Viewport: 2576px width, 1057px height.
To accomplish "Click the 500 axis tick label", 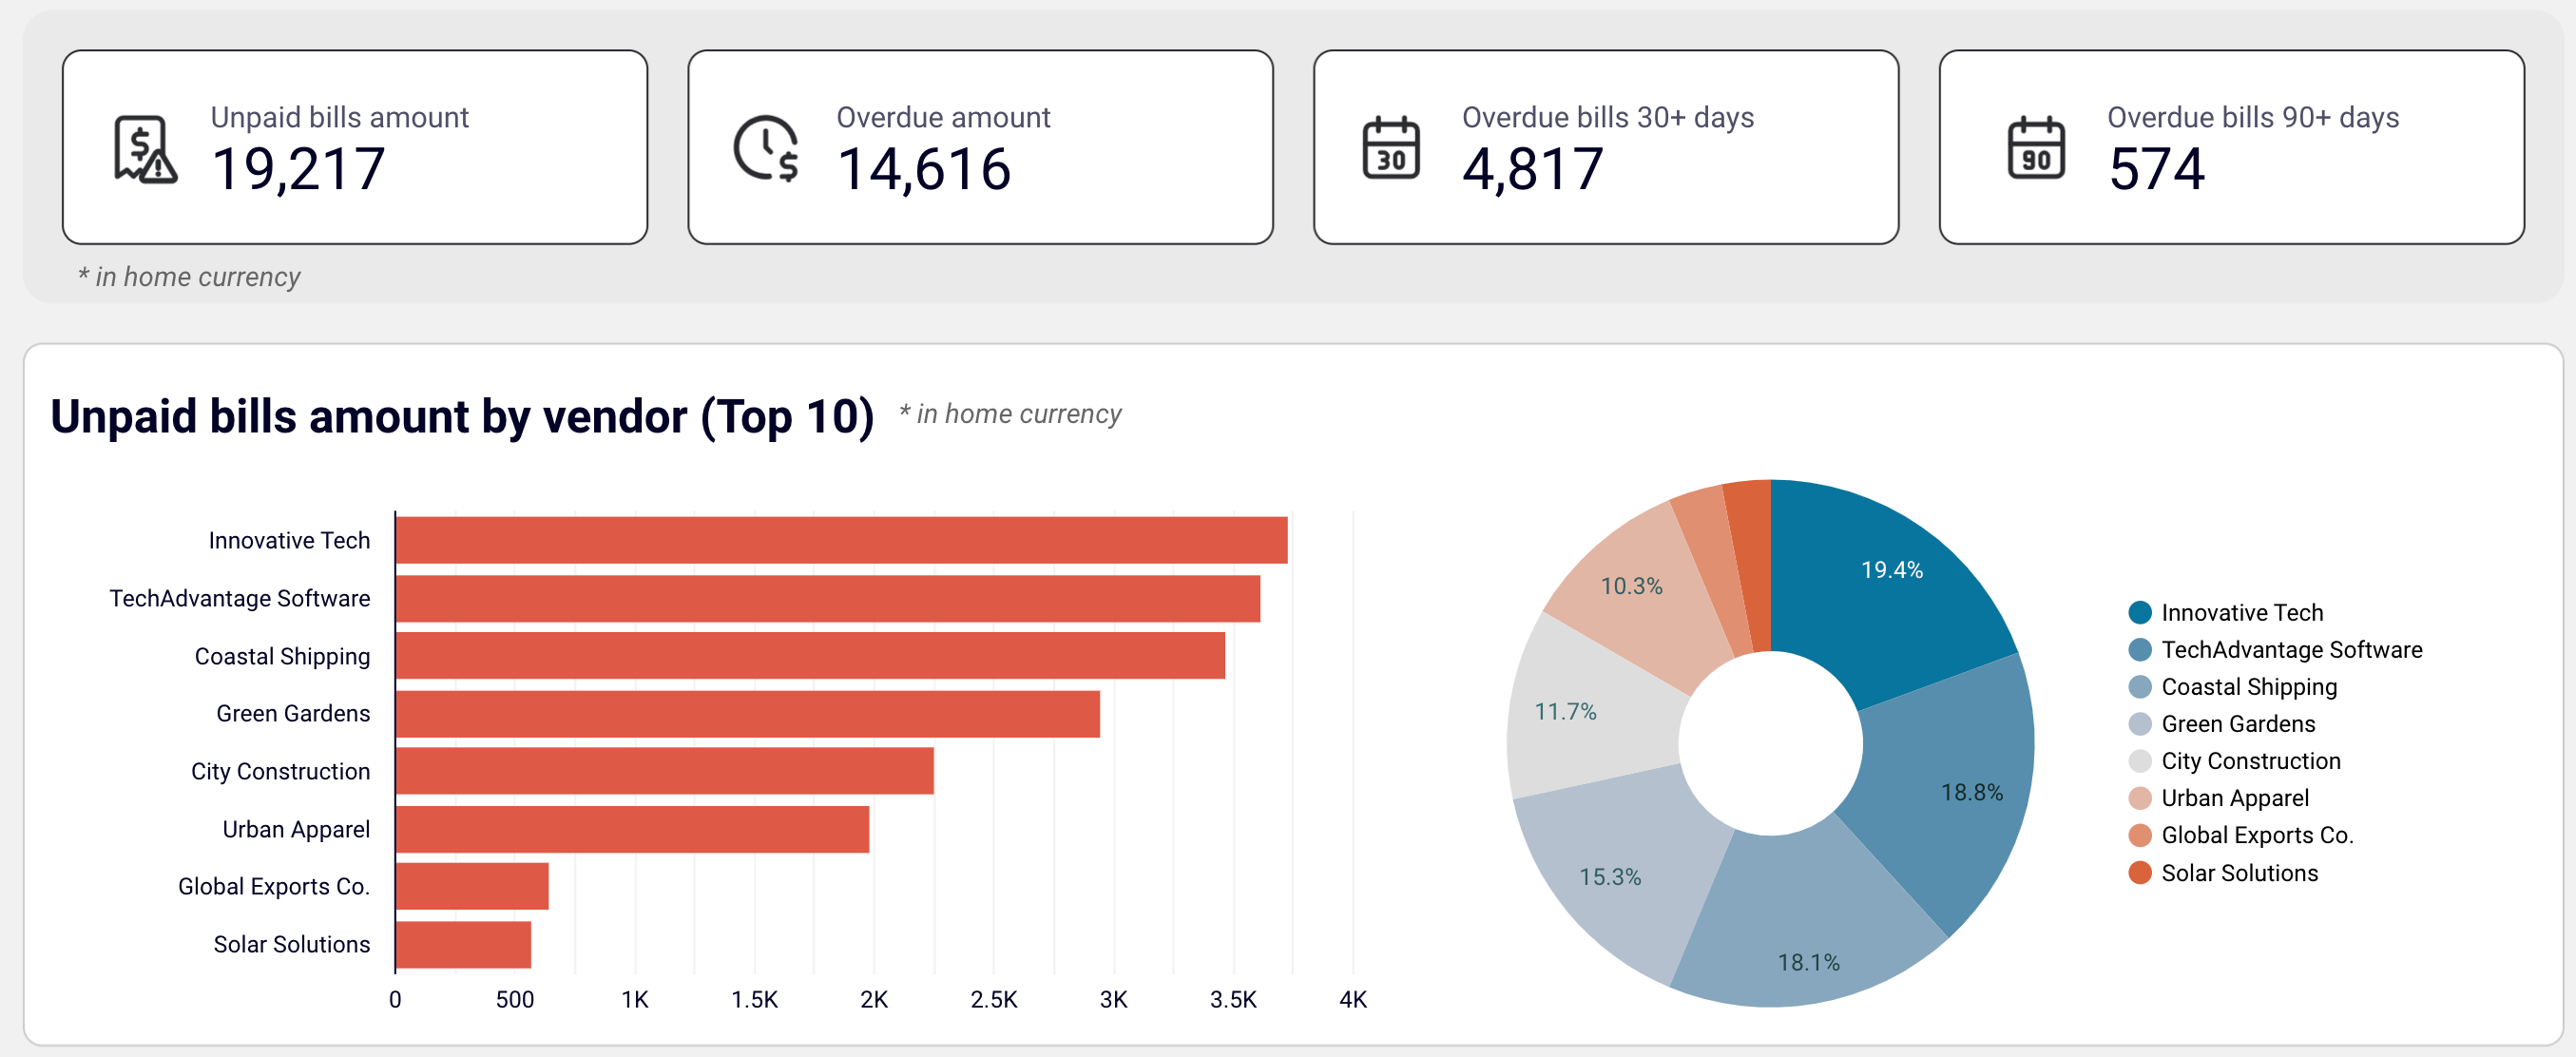I will [x=515, y=999].
